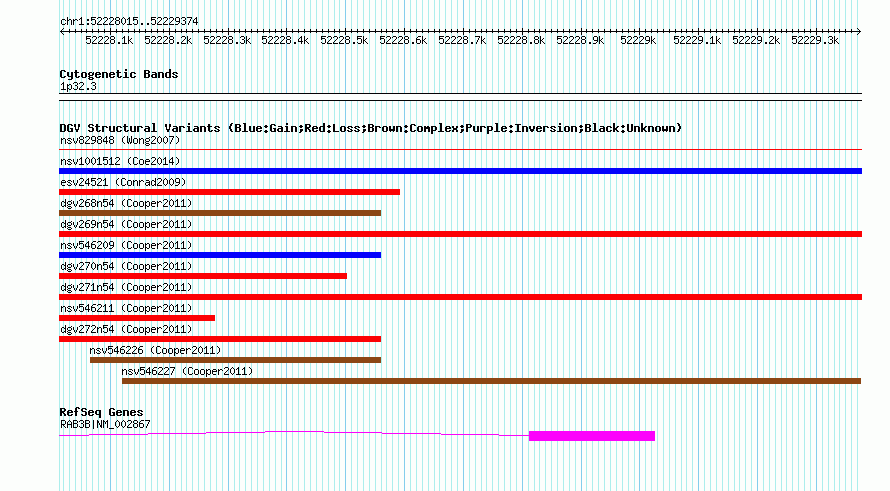890x491 pixels.
Task: Click the 52228.2k ruler tick label
Action: tap(168, 41)
